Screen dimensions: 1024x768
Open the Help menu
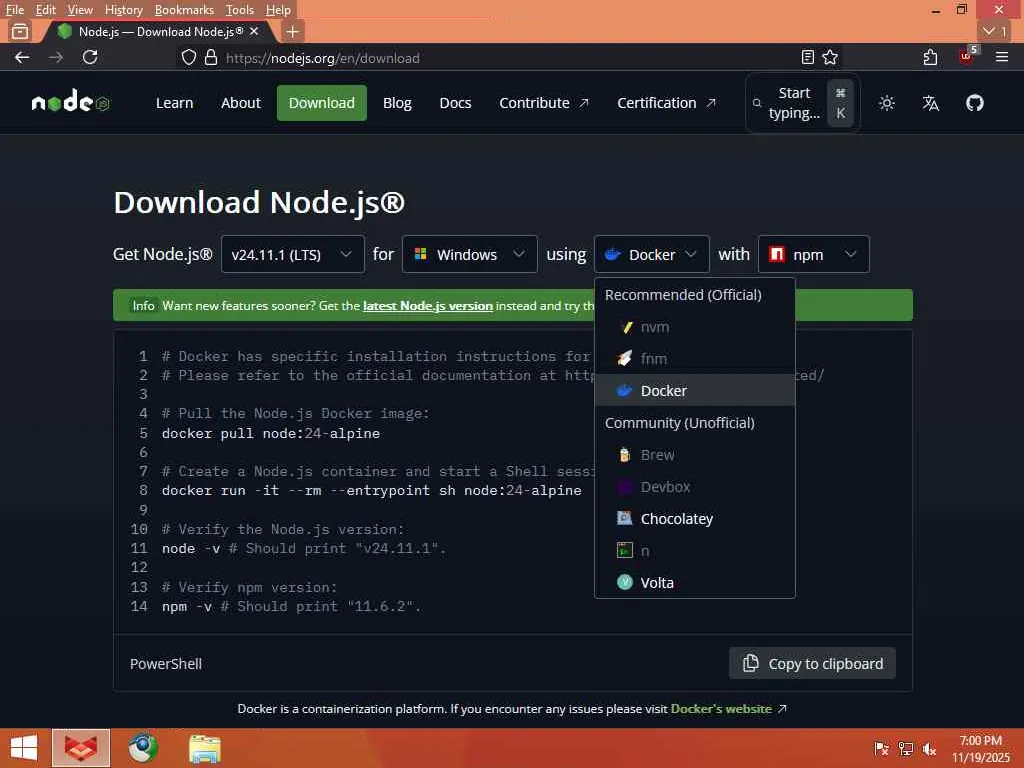278,10
